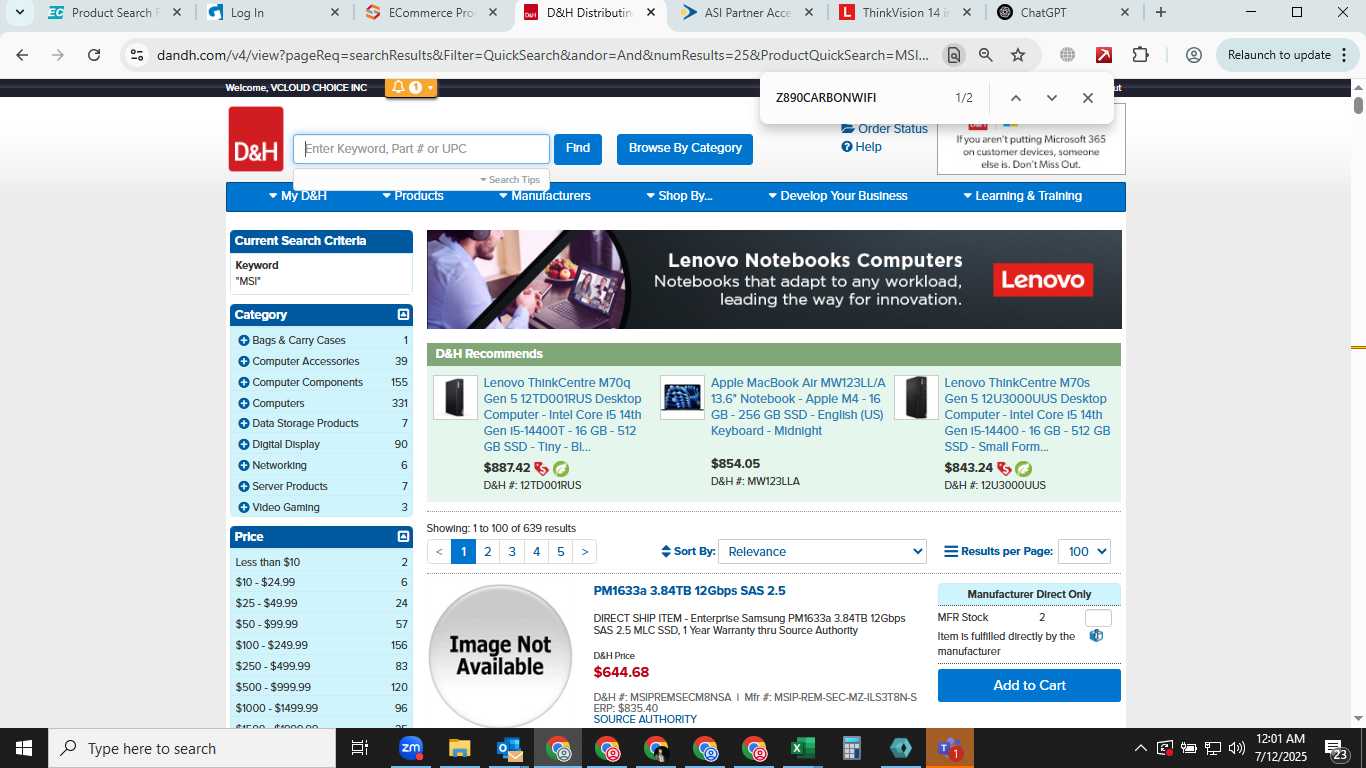
Task: Expand Computer Accessories category plus icon
Action: (244, 362)
